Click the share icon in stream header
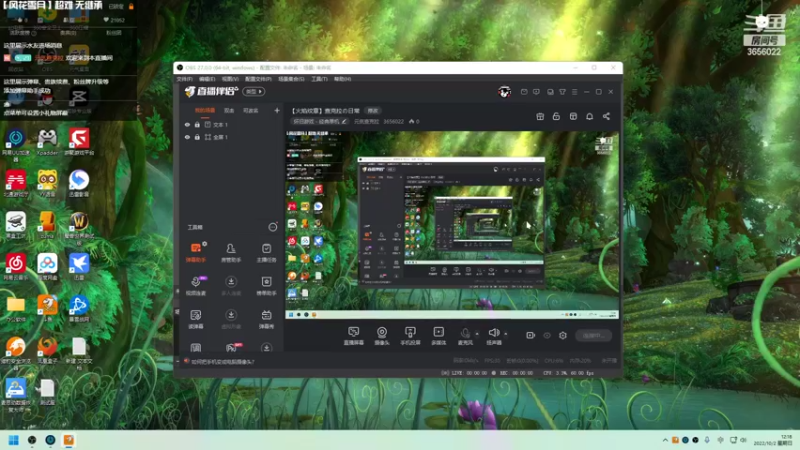The image size is (800, 450). point(606,116)
